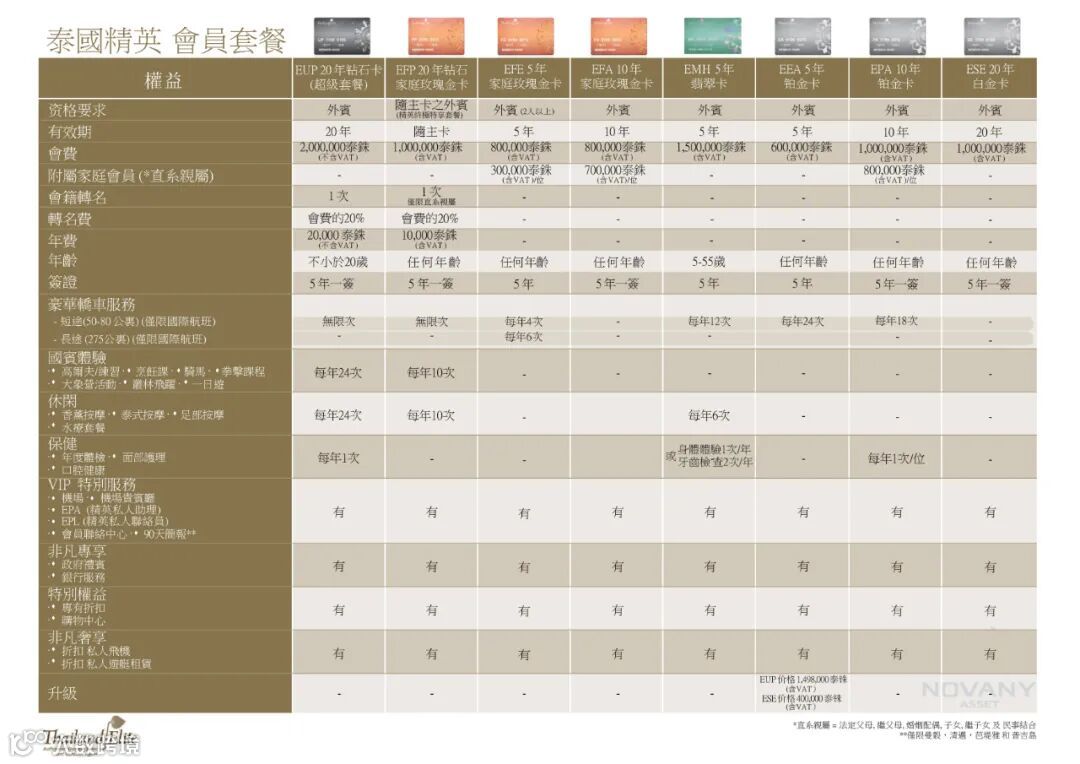Click the 升級 row label

pos(63,694)
